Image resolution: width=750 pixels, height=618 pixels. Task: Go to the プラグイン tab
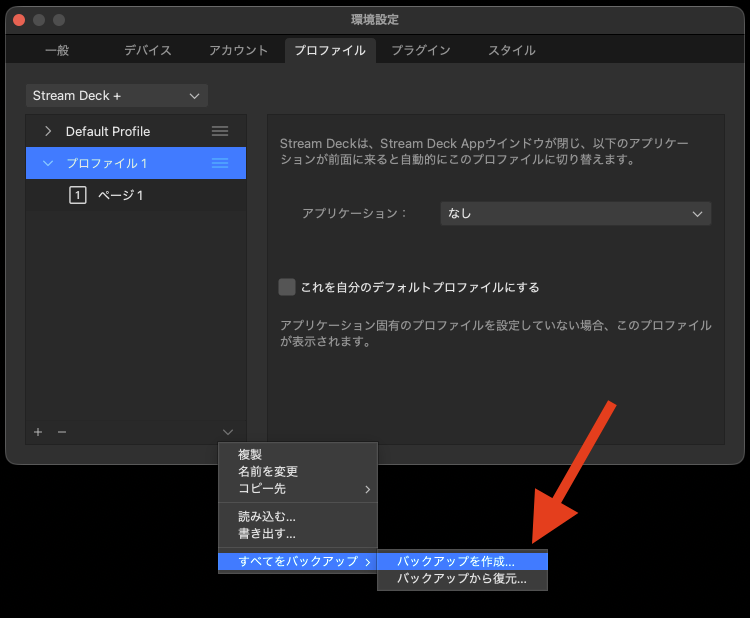coord(421,50)
